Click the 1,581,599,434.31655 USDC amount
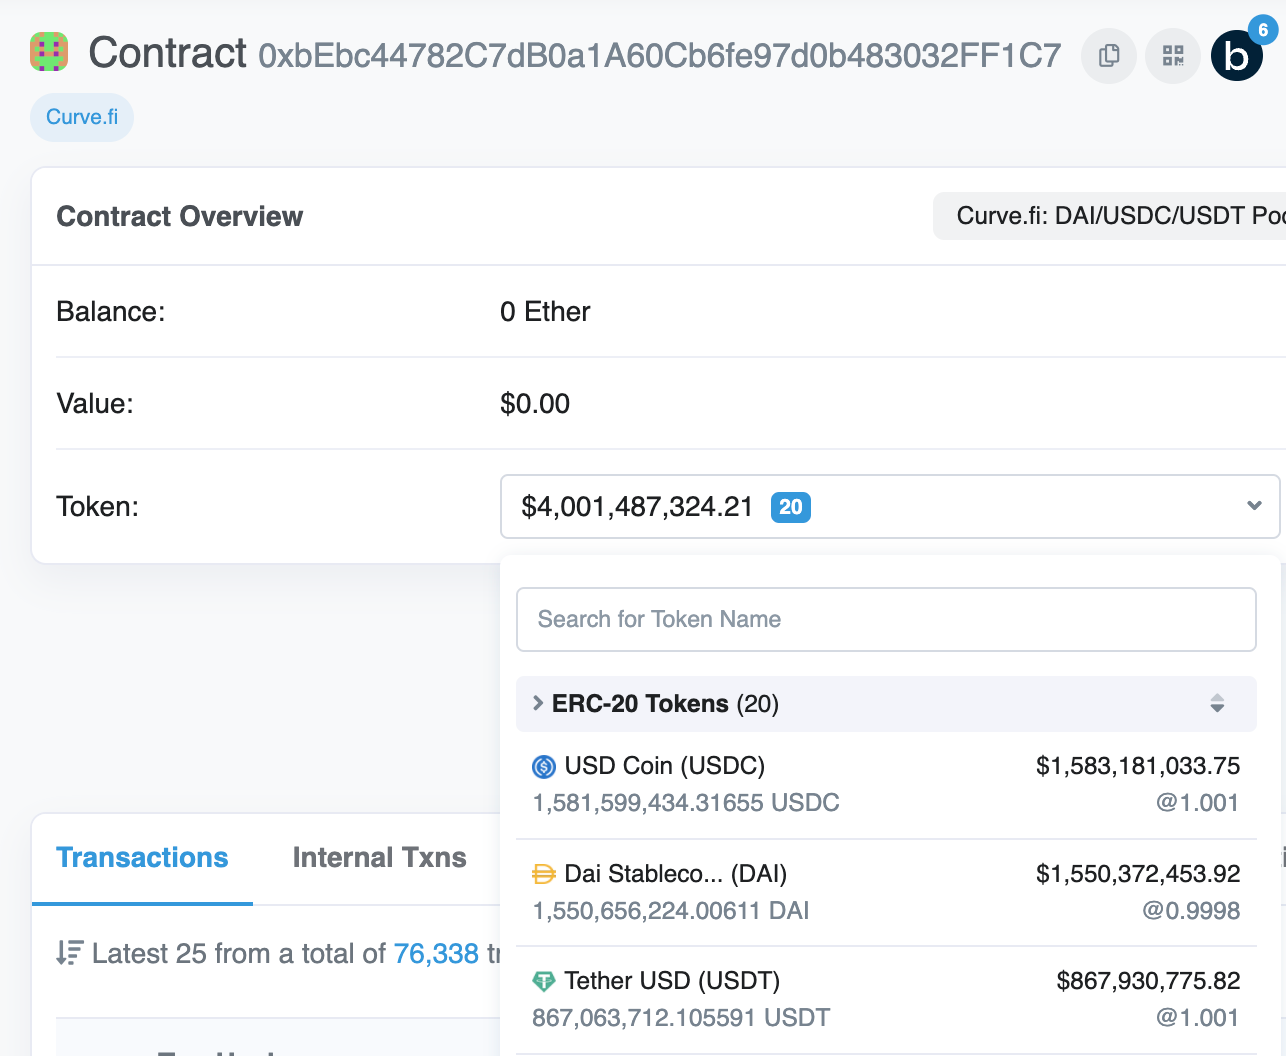Screen dimensions: 1286x1056 (686, 803)
